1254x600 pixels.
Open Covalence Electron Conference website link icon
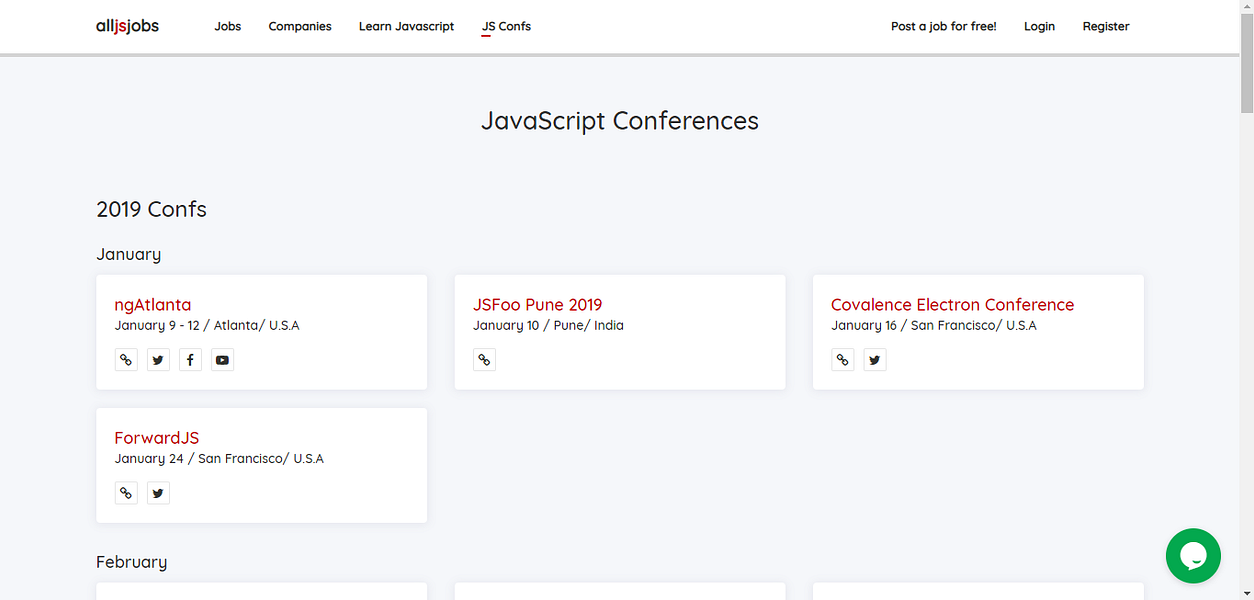[842, 360]
